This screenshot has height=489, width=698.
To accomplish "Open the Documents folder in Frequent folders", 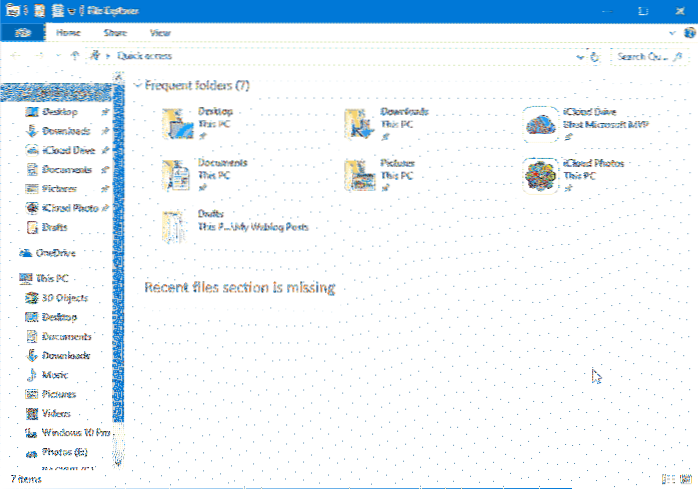I will pyautogui.click(x=176, y=174).
